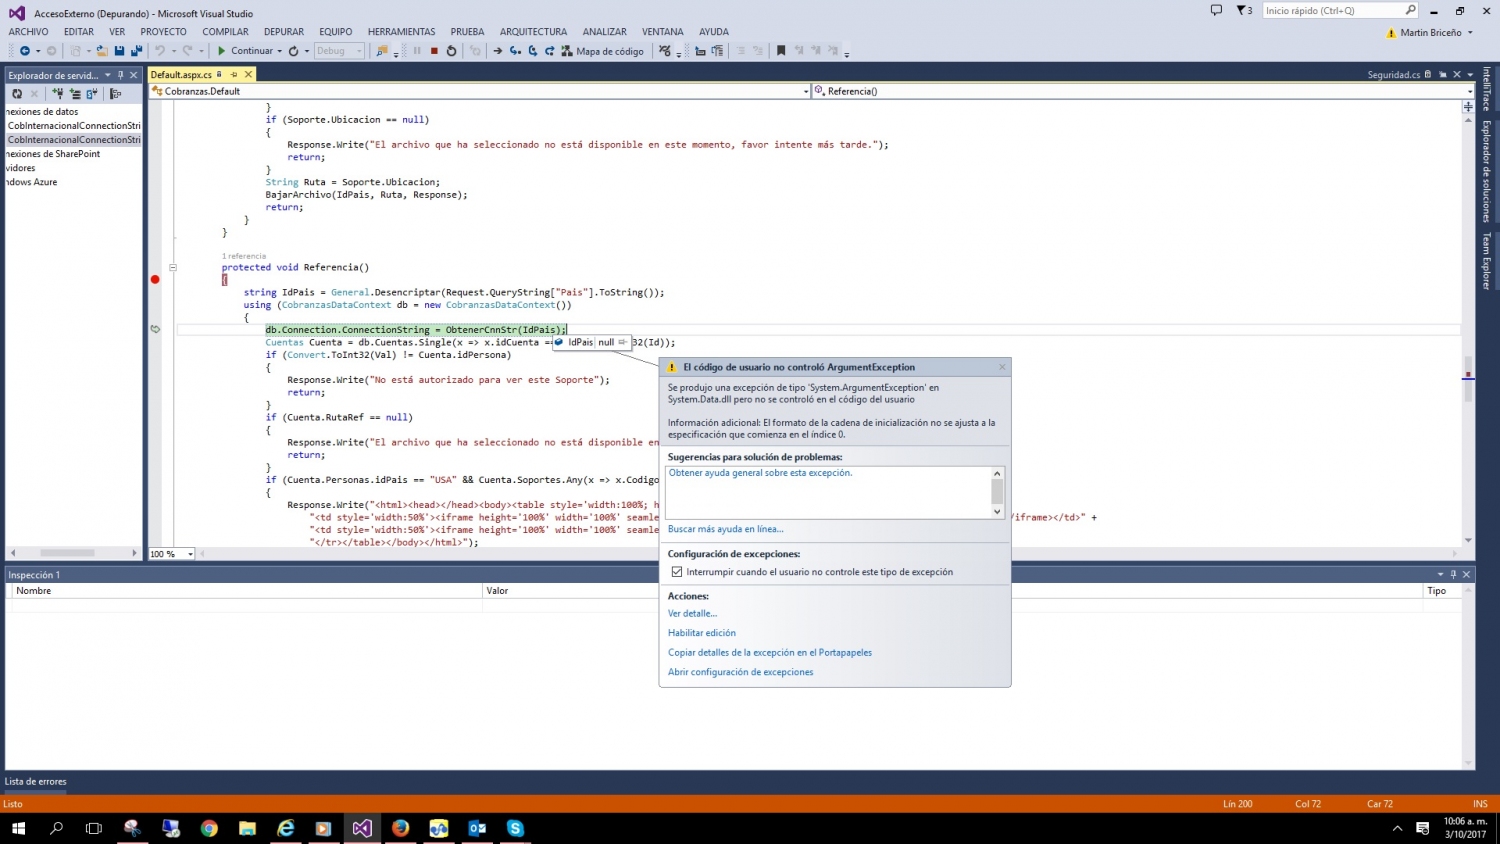Open the DEPURAR menu
This screenshot has height=844, width=1500.
(x=284, y=32)
